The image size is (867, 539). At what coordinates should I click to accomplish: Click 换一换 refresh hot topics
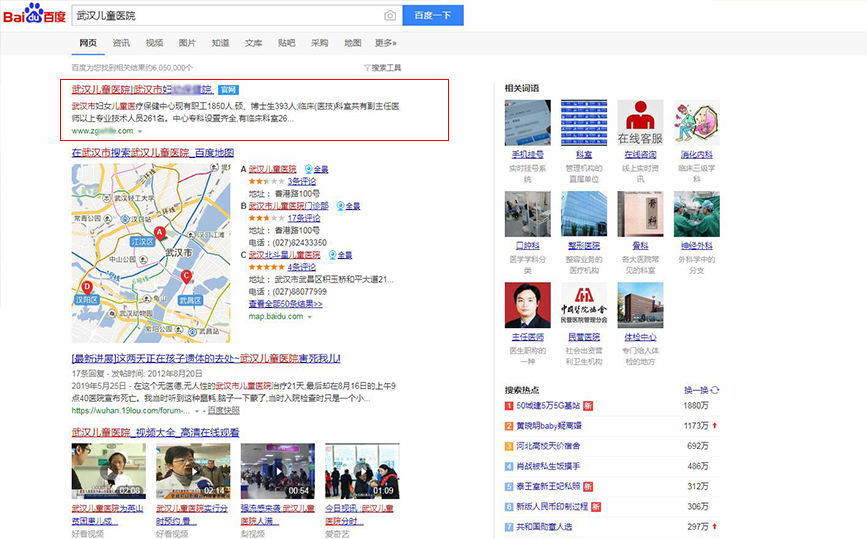tap(702, 390)
